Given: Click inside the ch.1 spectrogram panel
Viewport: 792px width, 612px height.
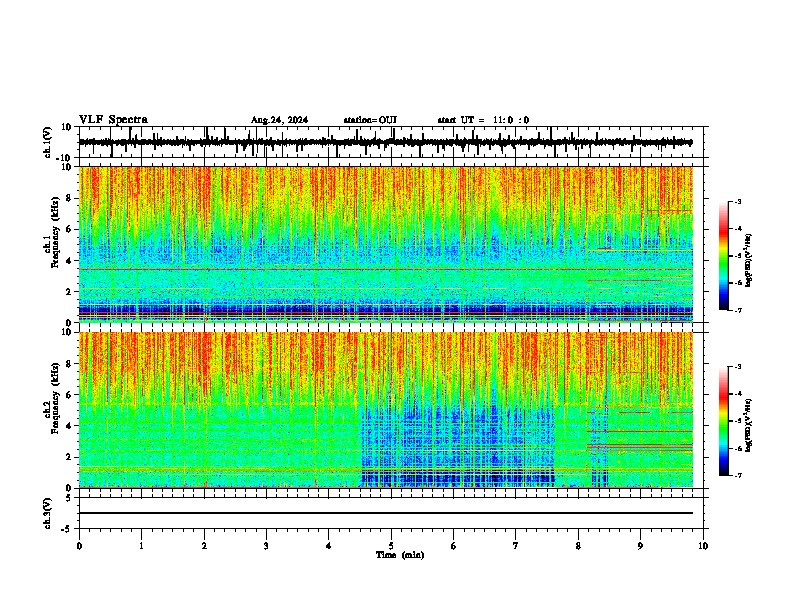Looking at the screenshot, I should 386,244.
